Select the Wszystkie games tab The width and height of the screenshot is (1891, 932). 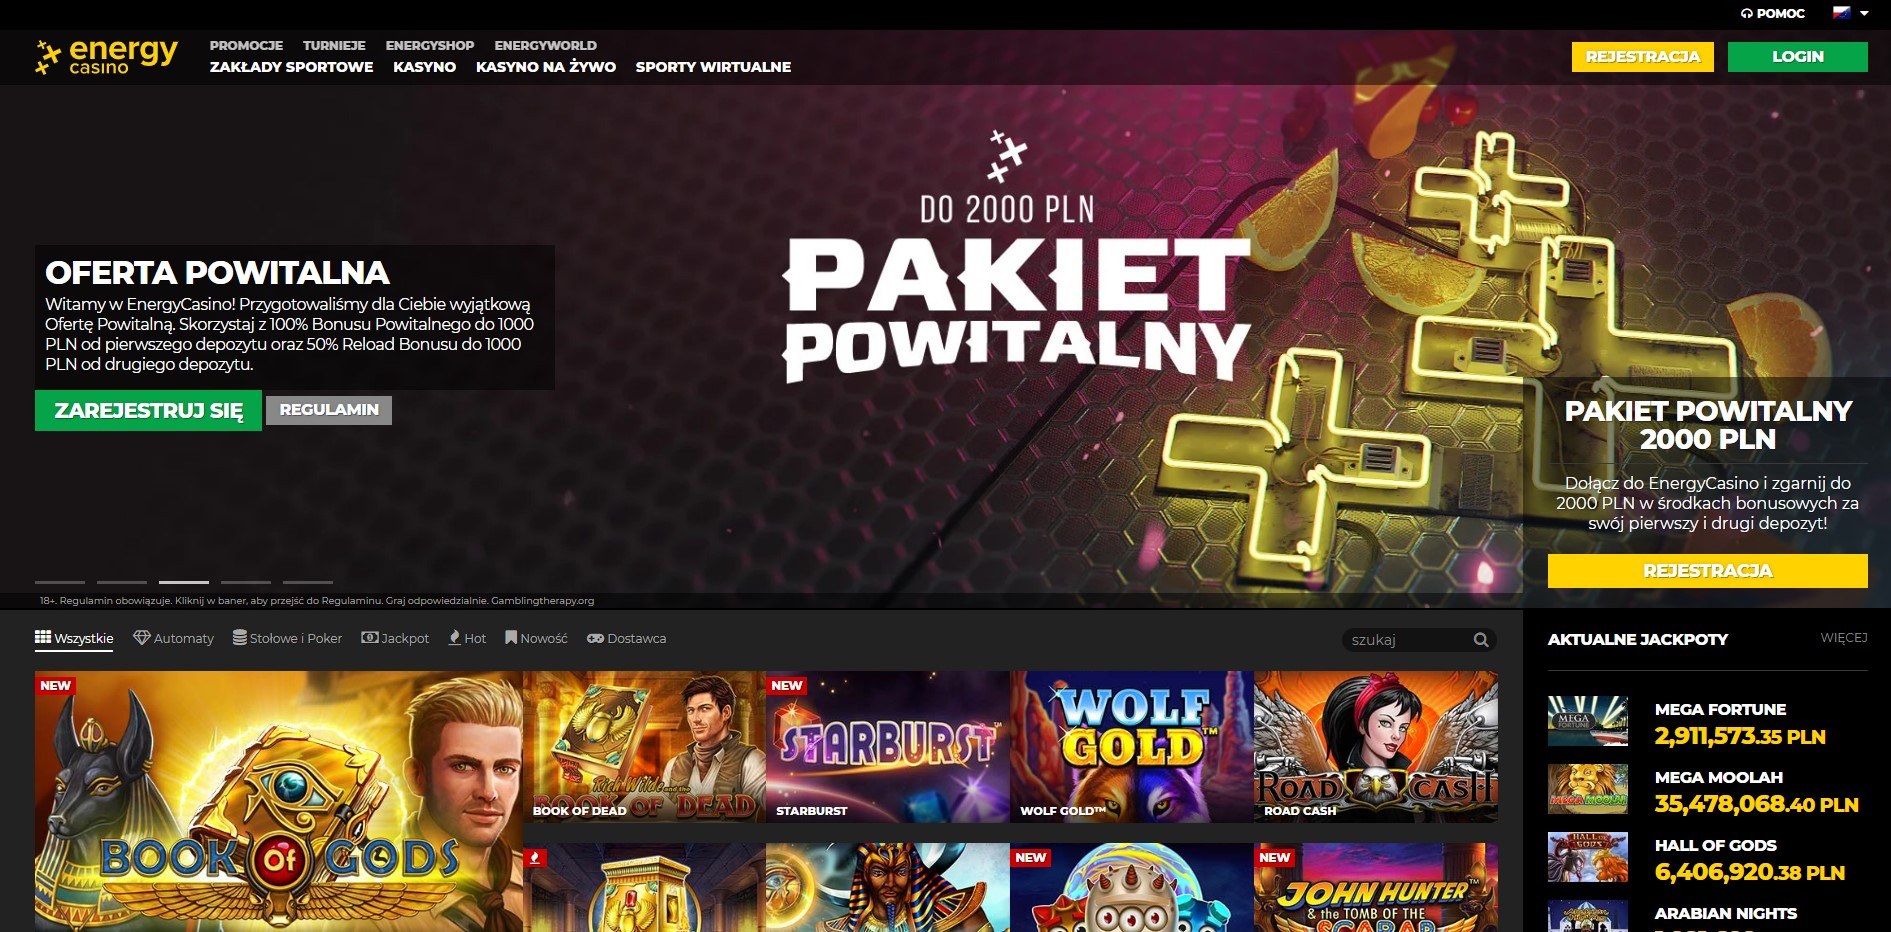[74, 638]
